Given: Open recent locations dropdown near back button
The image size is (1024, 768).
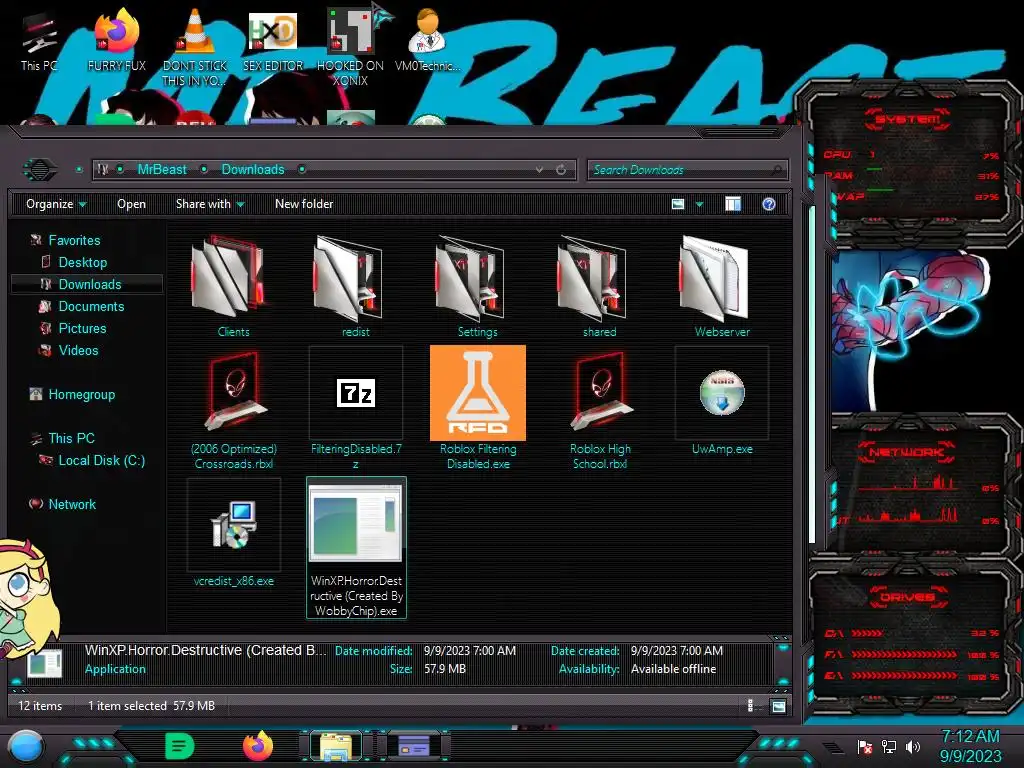Looking at the screenshot, I should (79, 170).
